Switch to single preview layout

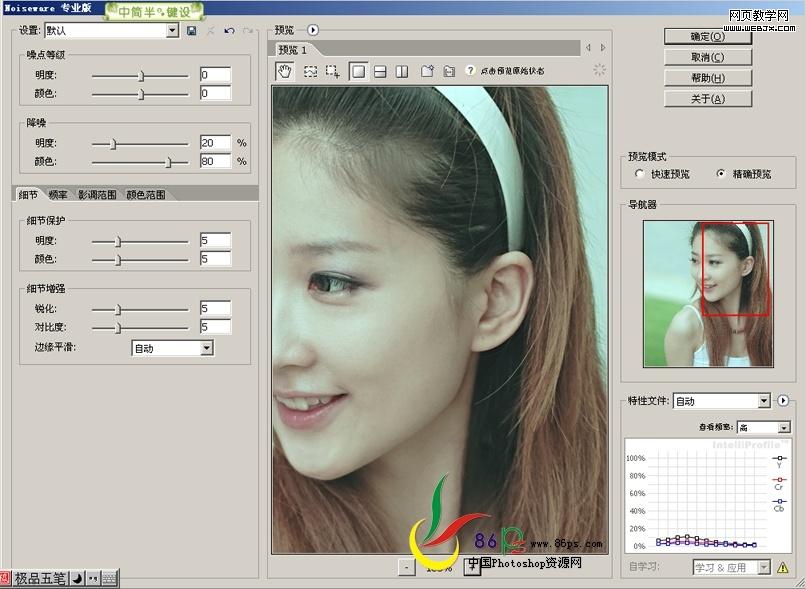(x=358, y=71)
